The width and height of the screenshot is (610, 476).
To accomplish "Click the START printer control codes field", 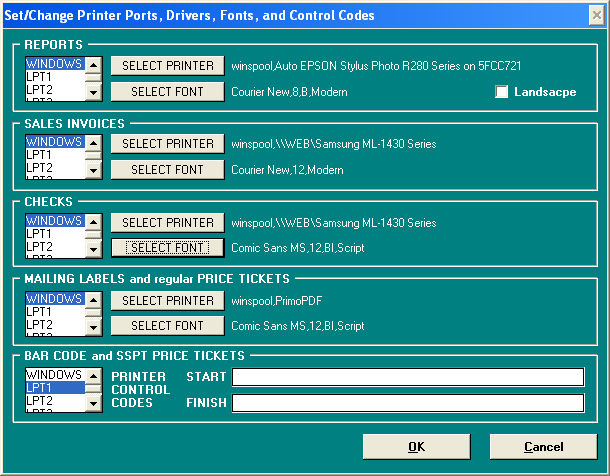I will (407, 377).
